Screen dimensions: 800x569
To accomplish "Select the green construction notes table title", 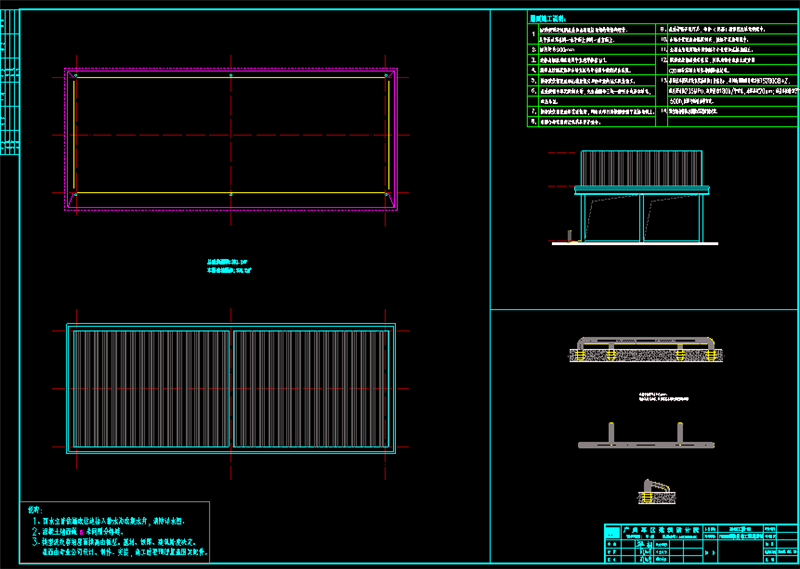I will [x=546, y=18].
